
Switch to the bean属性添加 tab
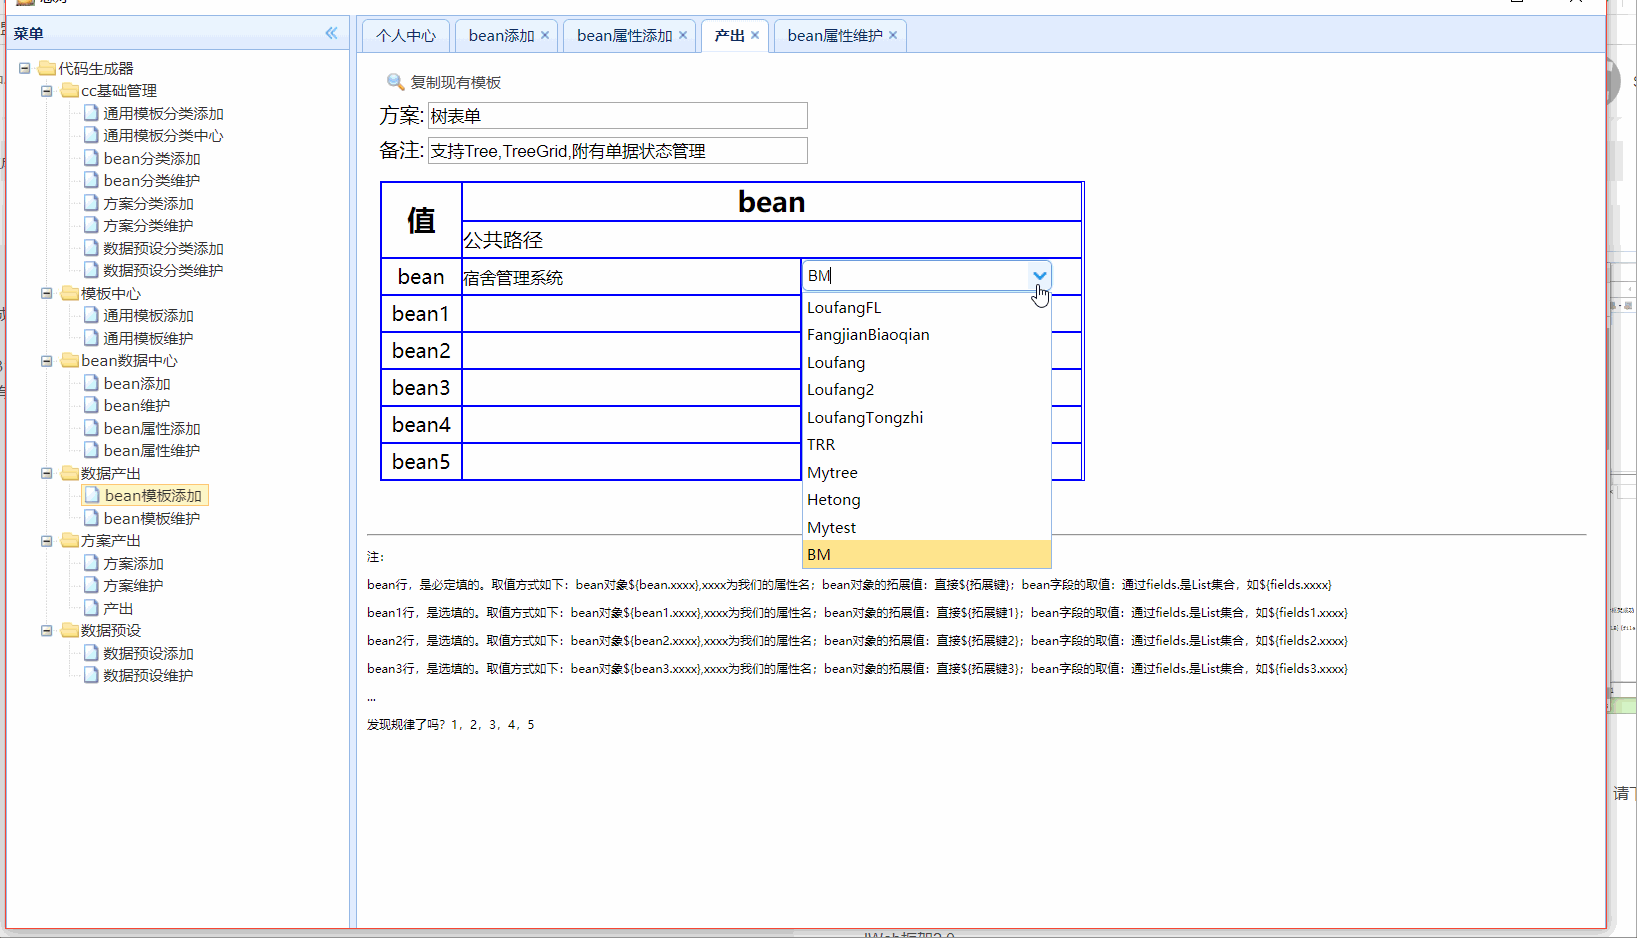click(625, 35)
